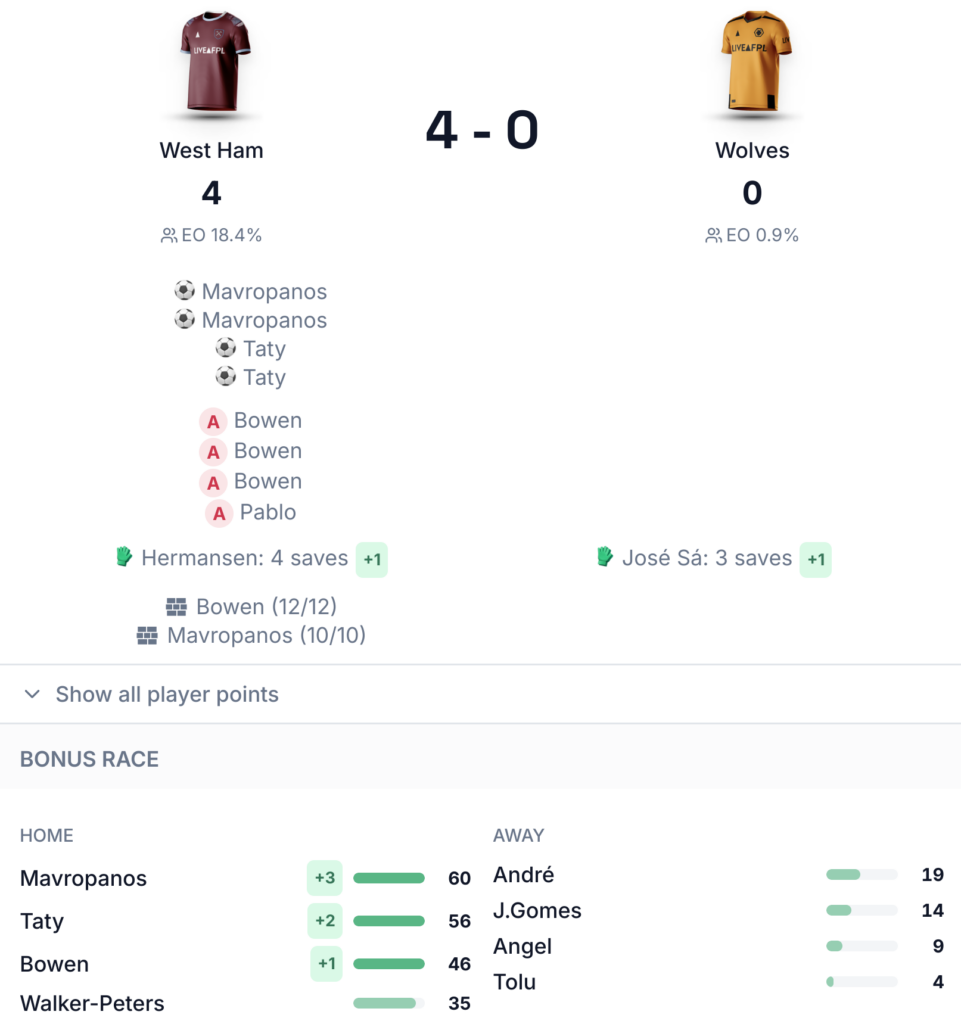Click Taty's +2 bonus badge
Image resolution: width=961 pixels, height=1024 pixels.
[325, 921]
